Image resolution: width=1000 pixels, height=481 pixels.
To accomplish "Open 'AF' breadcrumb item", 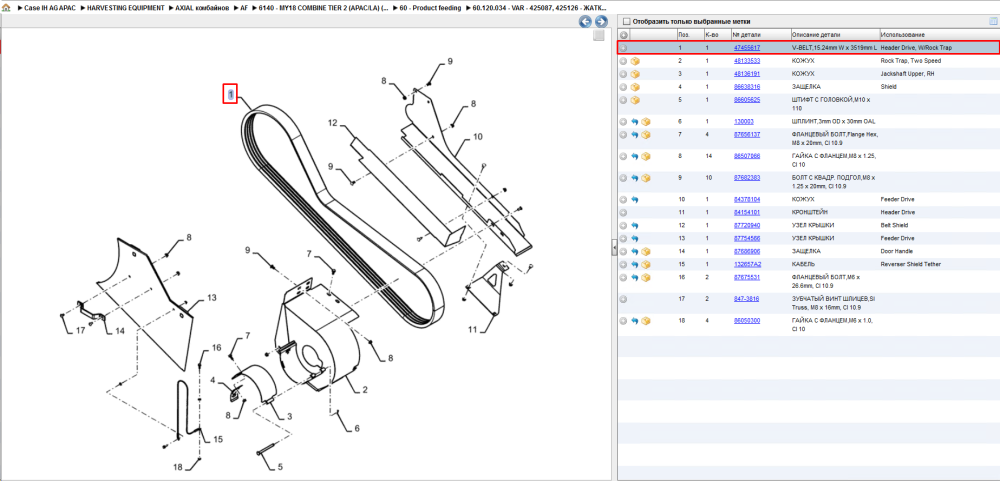I will click(x=244, y=8).
